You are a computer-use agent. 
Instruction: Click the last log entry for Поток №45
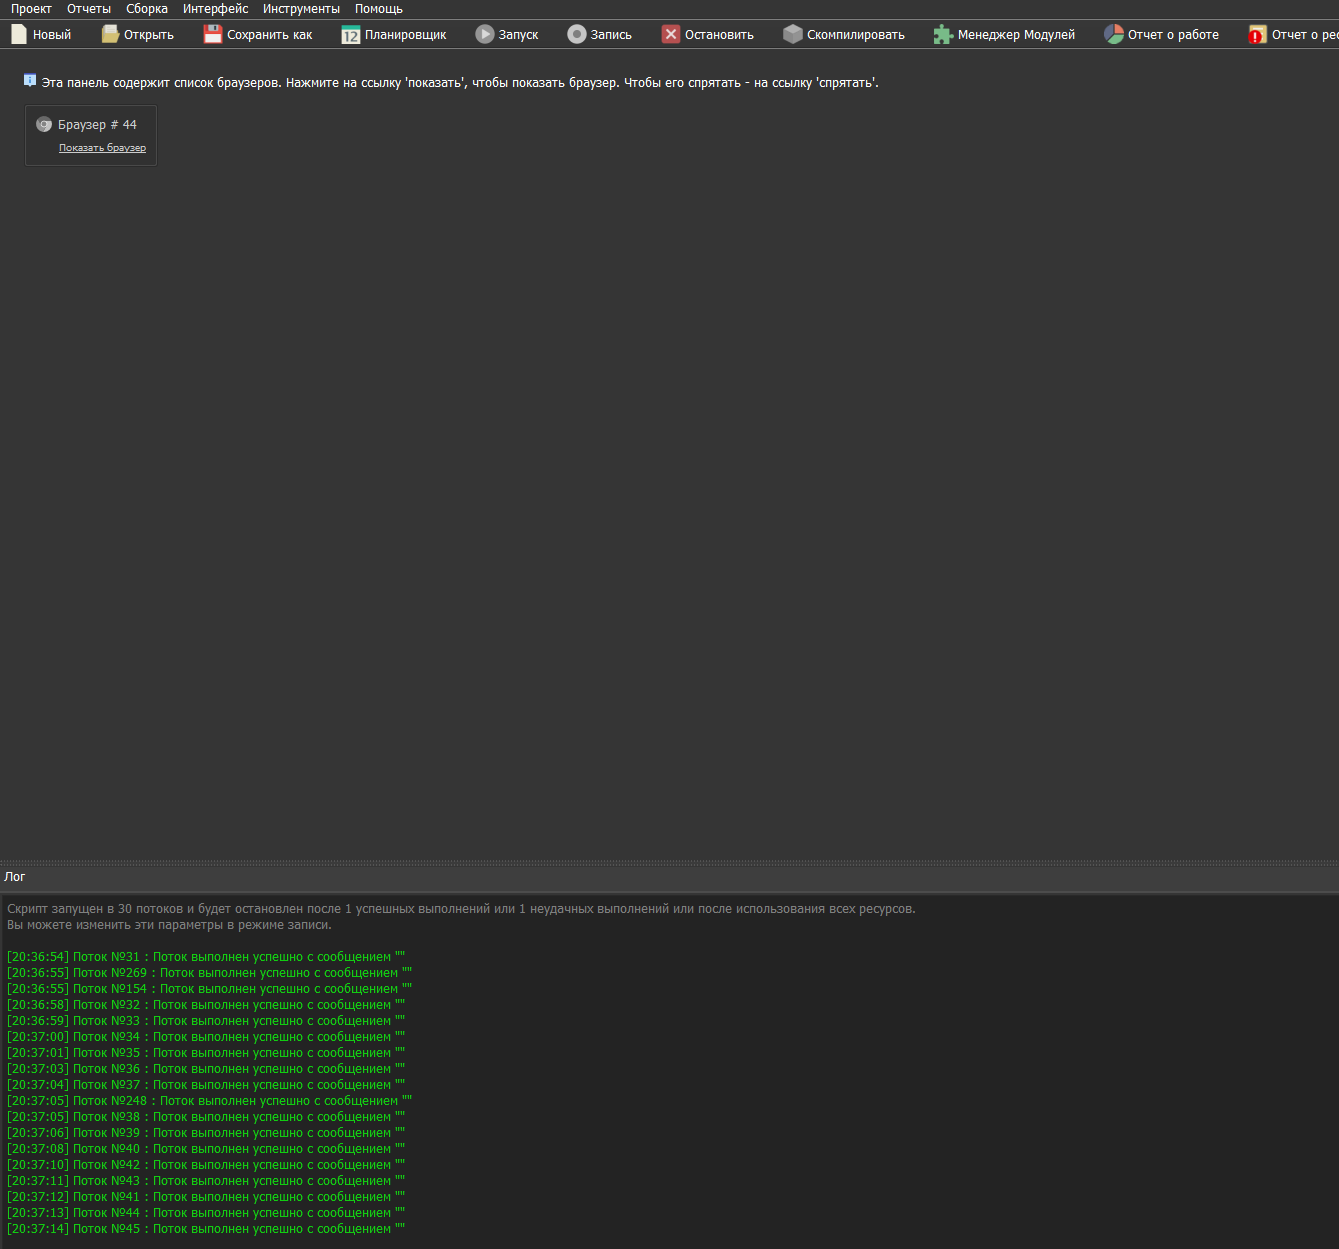click(206, 1229)
